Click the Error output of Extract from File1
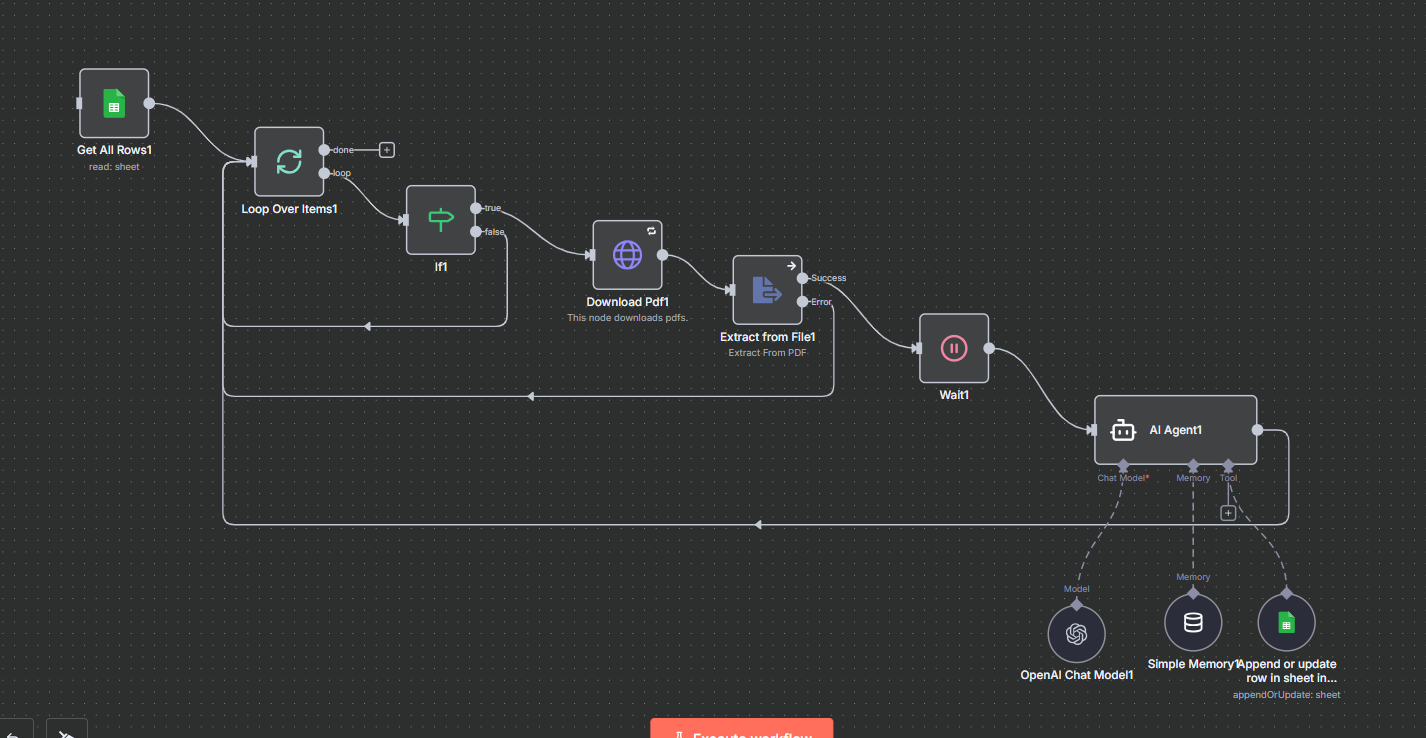This screenshot has height=738, width=1426. click(802, 302)
